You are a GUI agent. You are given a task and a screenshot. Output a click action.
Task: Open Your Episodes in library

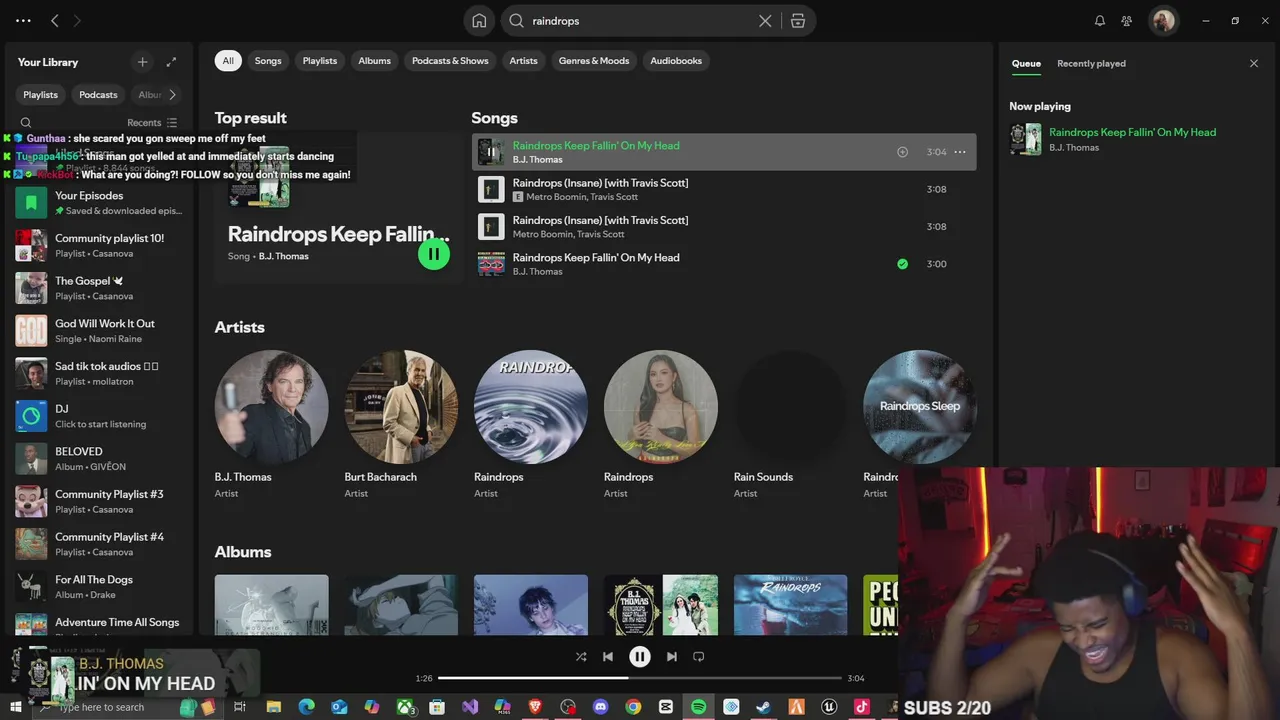100,203
